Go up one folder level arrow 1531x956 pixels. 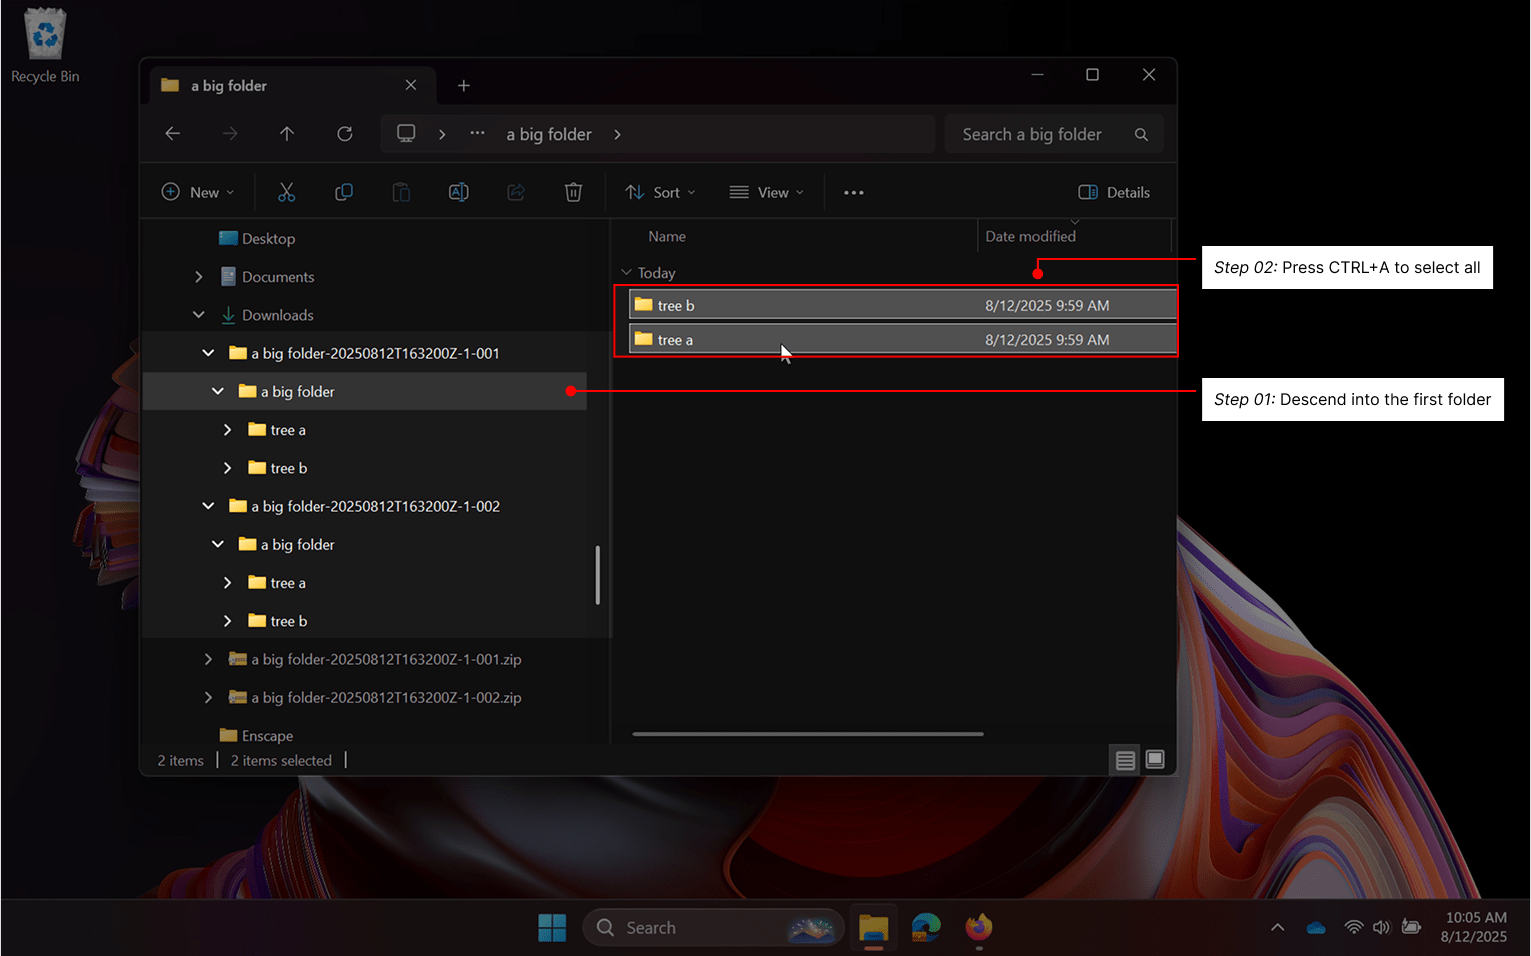(287, 134)
